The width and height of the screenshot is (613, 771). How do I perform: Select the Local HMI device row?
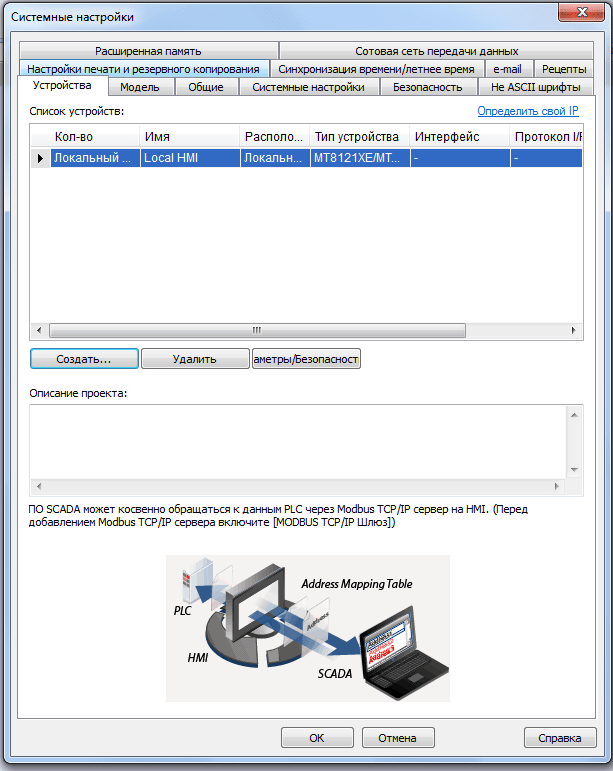(x=190, y=158)
